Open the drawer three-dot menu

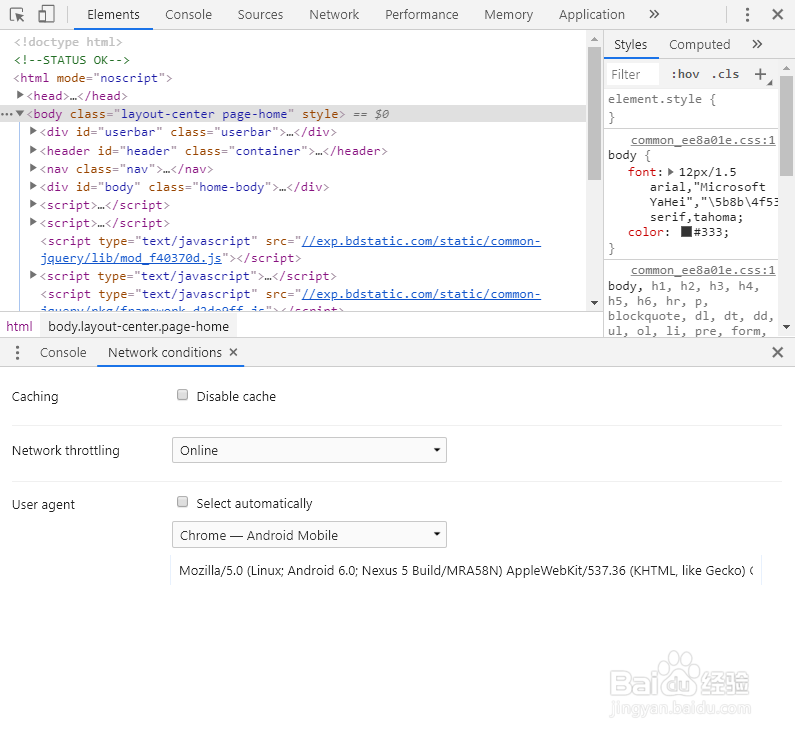17,352
